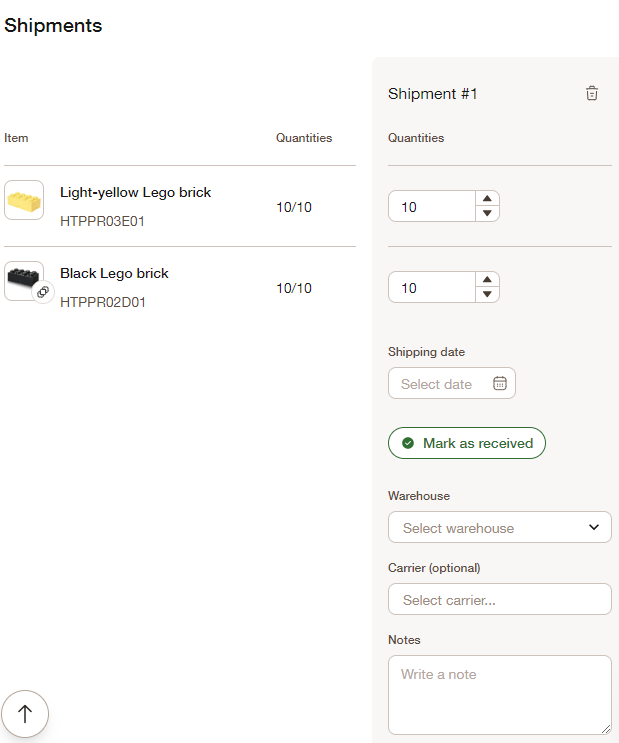Decrease Light-yellow Lego brick quantity
This screenshot has height=743, width=619.
point(487,214)
